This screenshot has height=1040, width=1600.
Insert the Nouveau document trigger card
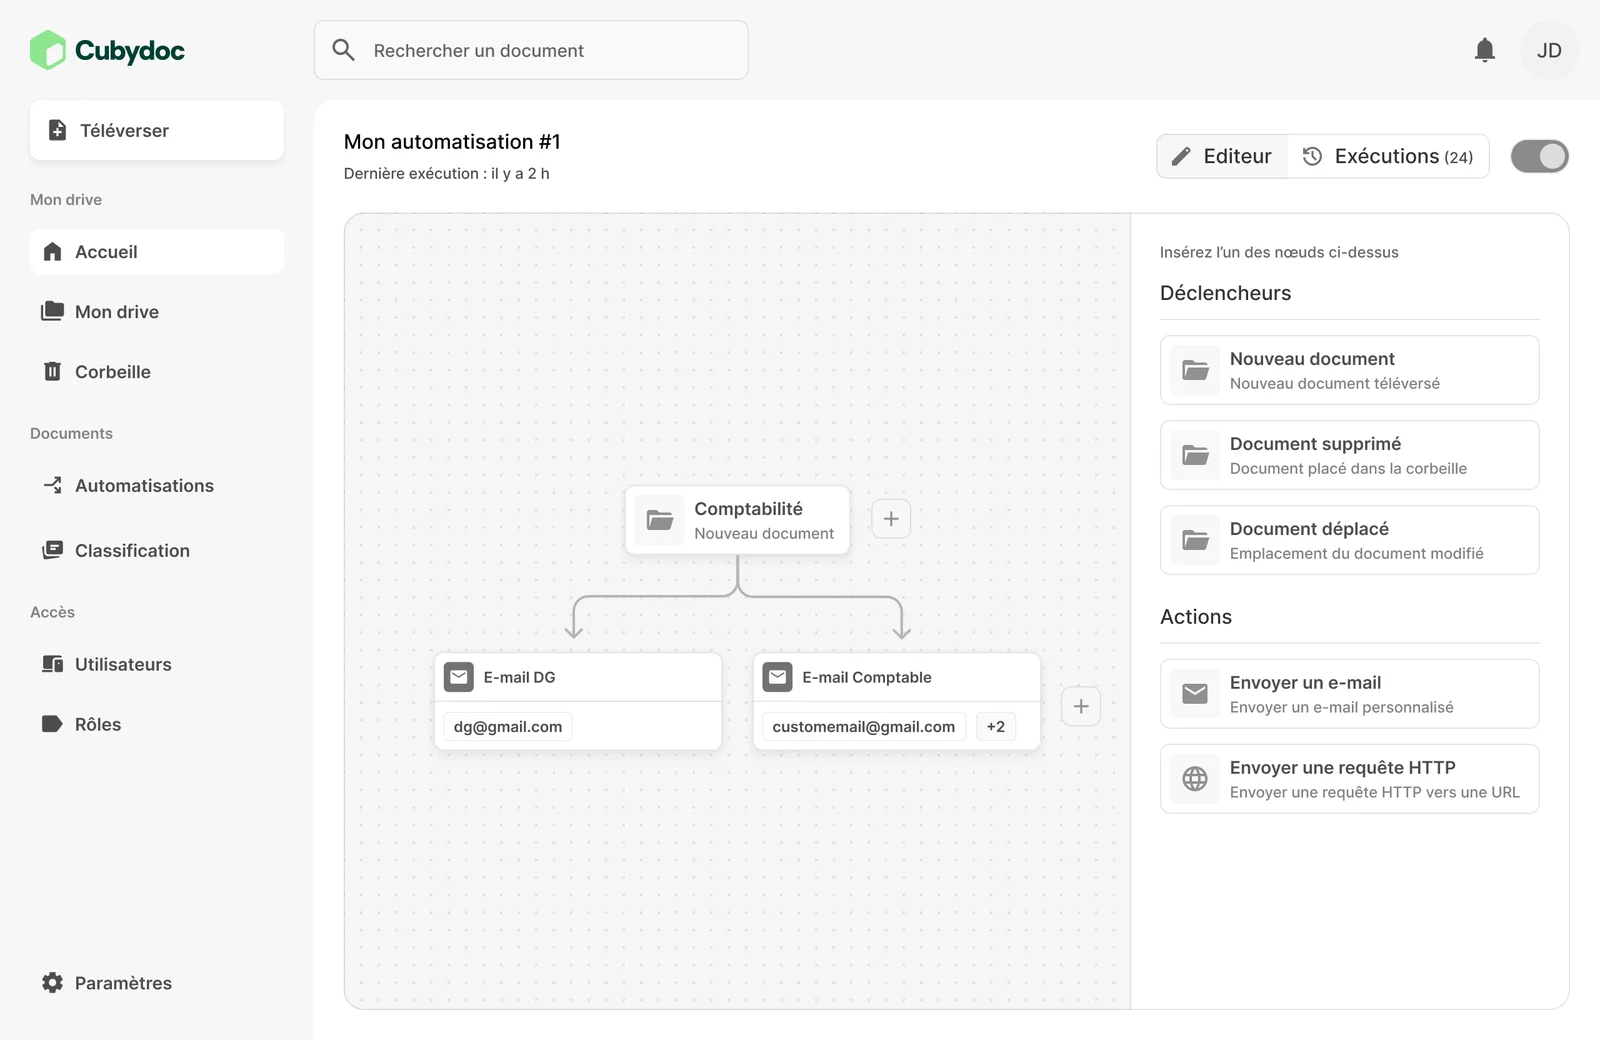click(x=1349, y=370)
